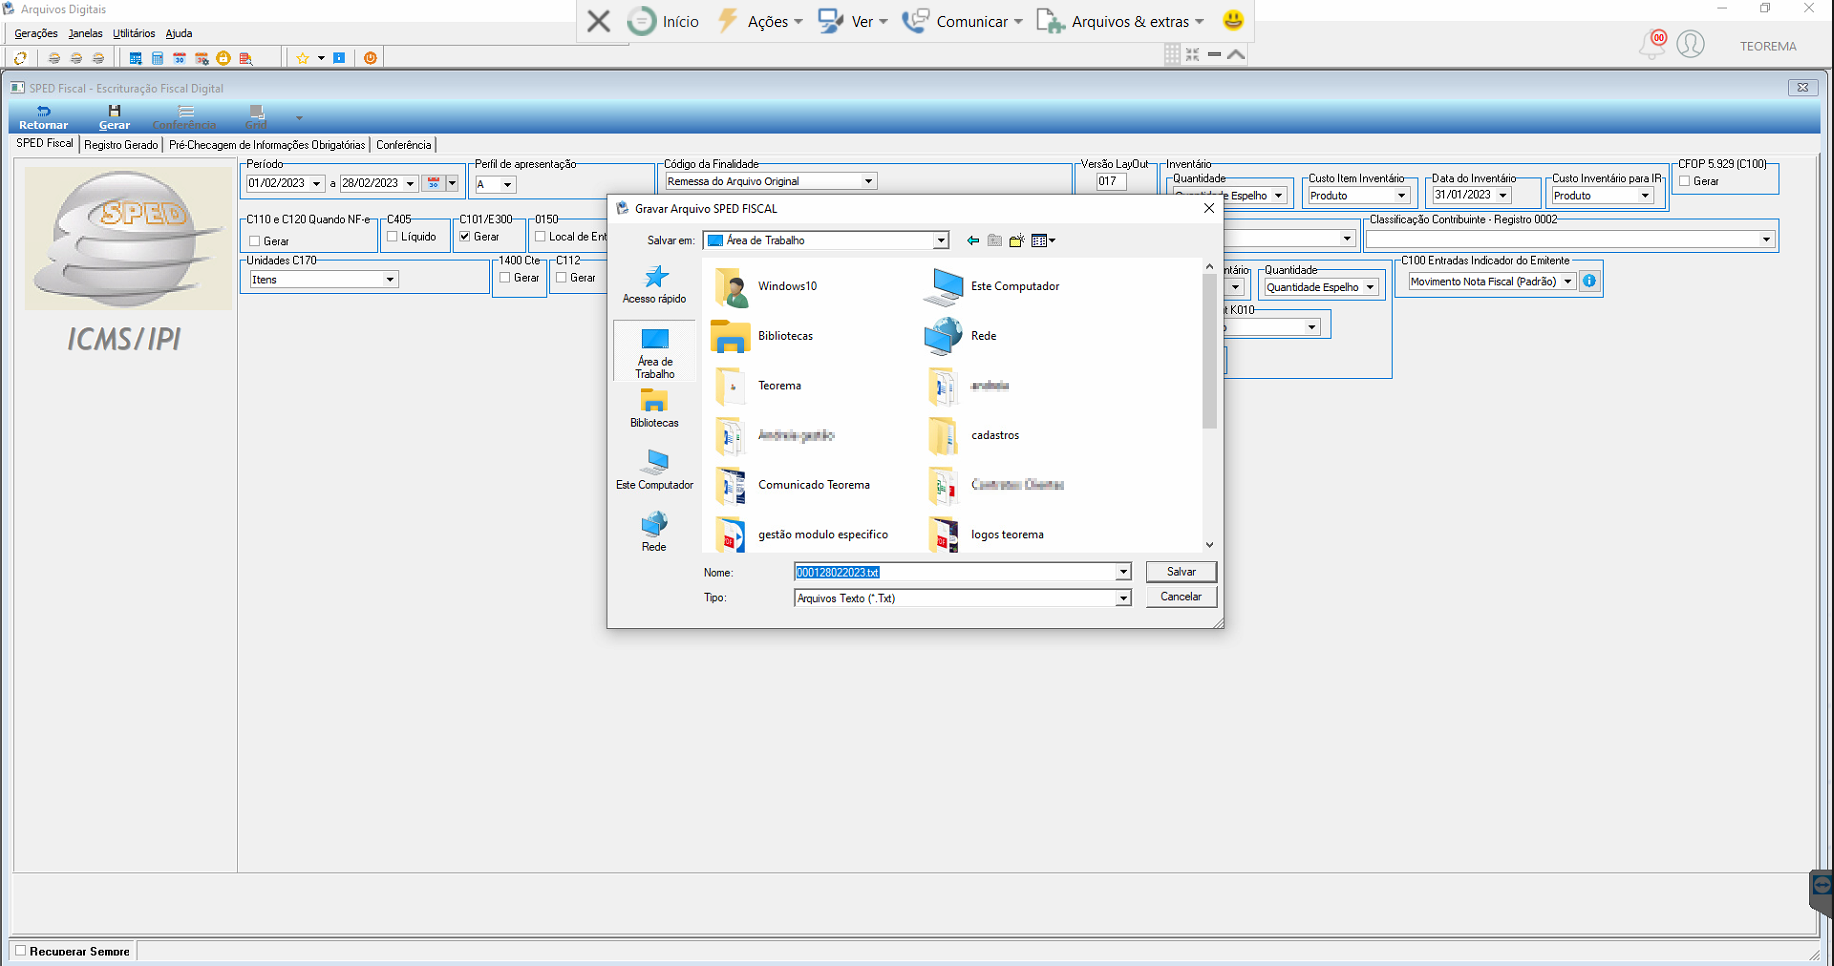
Task: Expand the Salvar em location dropdown
Action: 940,240
